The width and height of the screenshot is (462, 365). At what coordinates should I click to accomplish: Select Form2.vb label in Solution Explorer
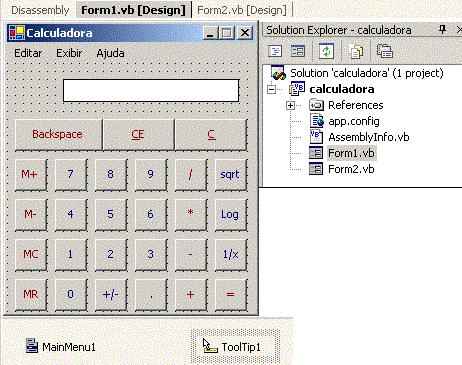point(351,169)
